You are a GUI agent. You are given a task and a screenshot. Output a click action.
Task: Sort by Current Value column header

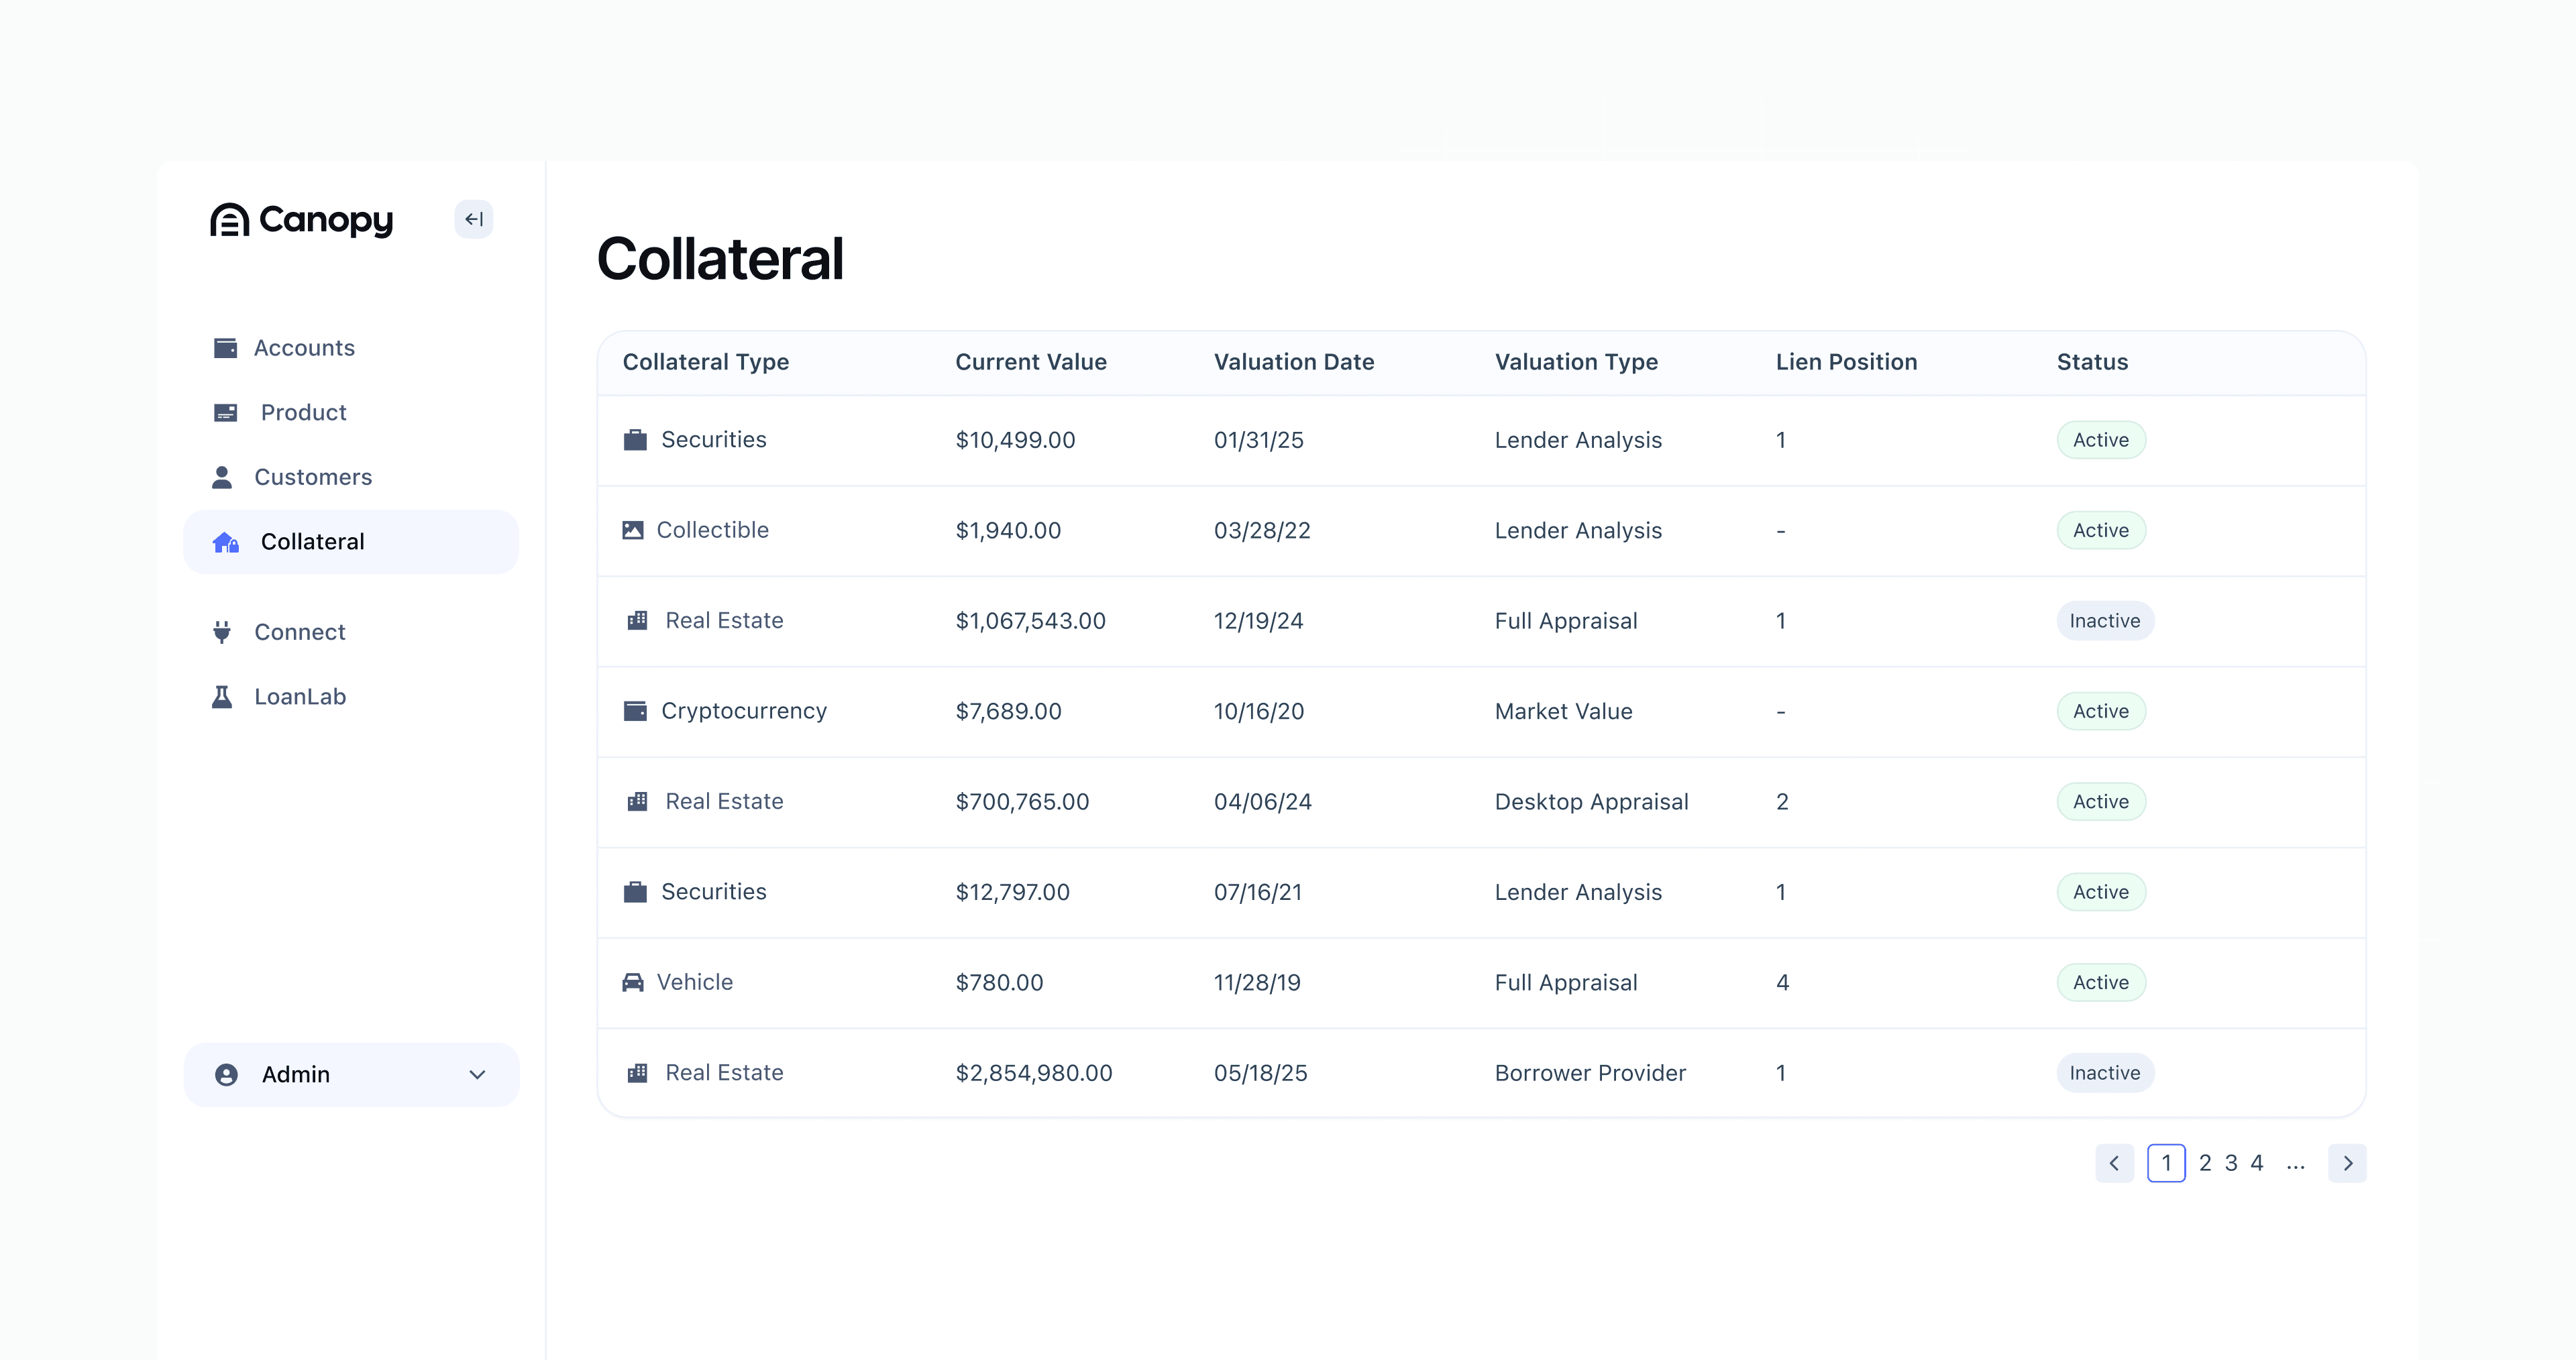[x=1030, y=362]
